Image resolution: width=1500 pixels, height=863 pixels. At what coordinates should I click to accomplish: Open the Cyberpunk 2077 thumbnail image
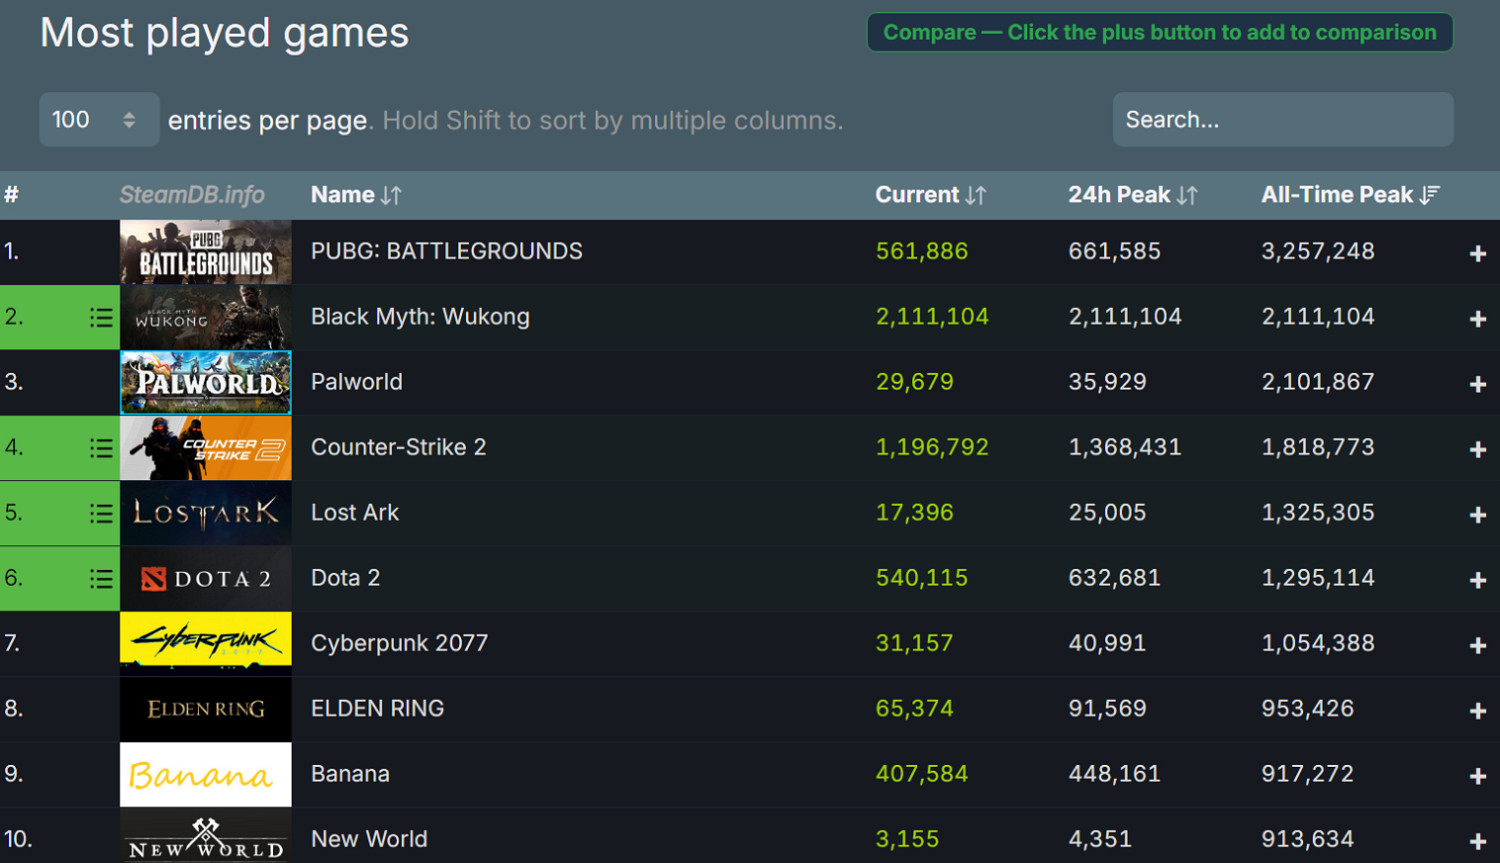206,643
